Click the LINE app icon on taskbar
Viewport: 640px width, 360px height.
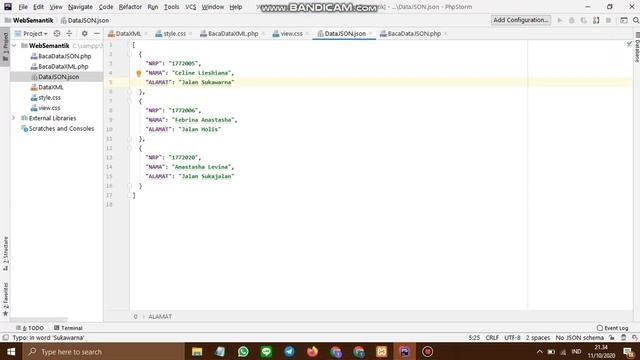pos(266,351)
